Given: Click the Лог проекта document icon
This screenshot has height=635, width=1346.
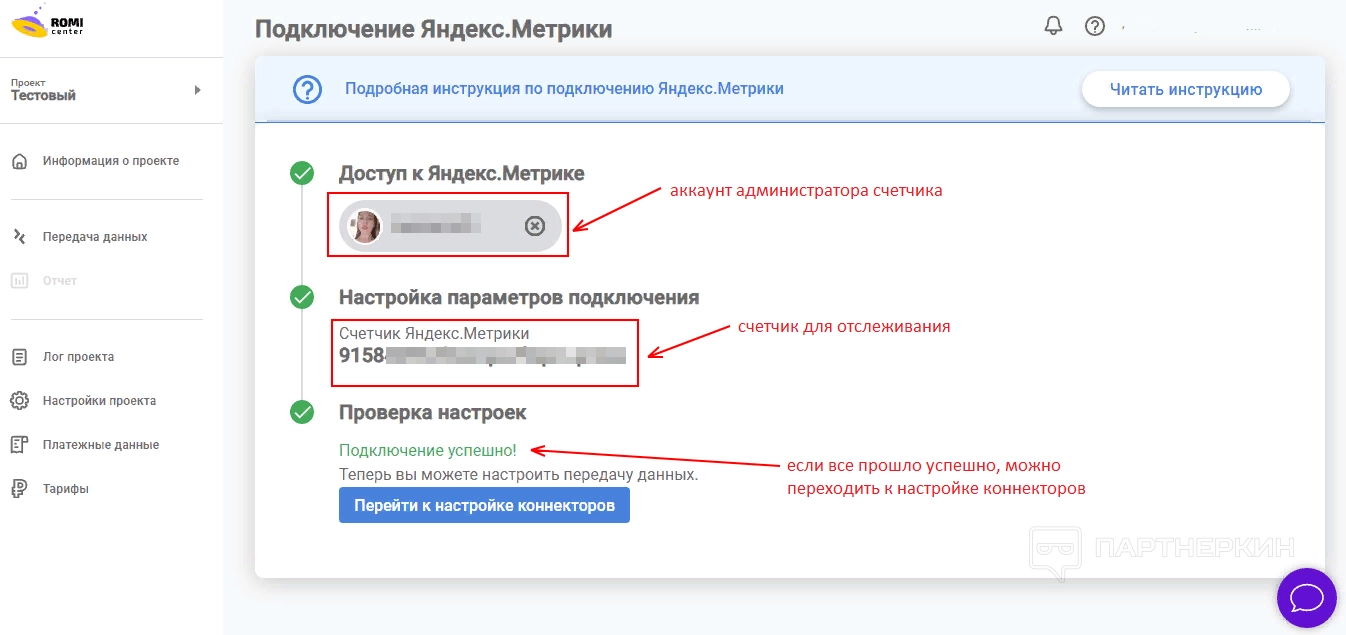Looking at the screenshot, I should [19, 357].
